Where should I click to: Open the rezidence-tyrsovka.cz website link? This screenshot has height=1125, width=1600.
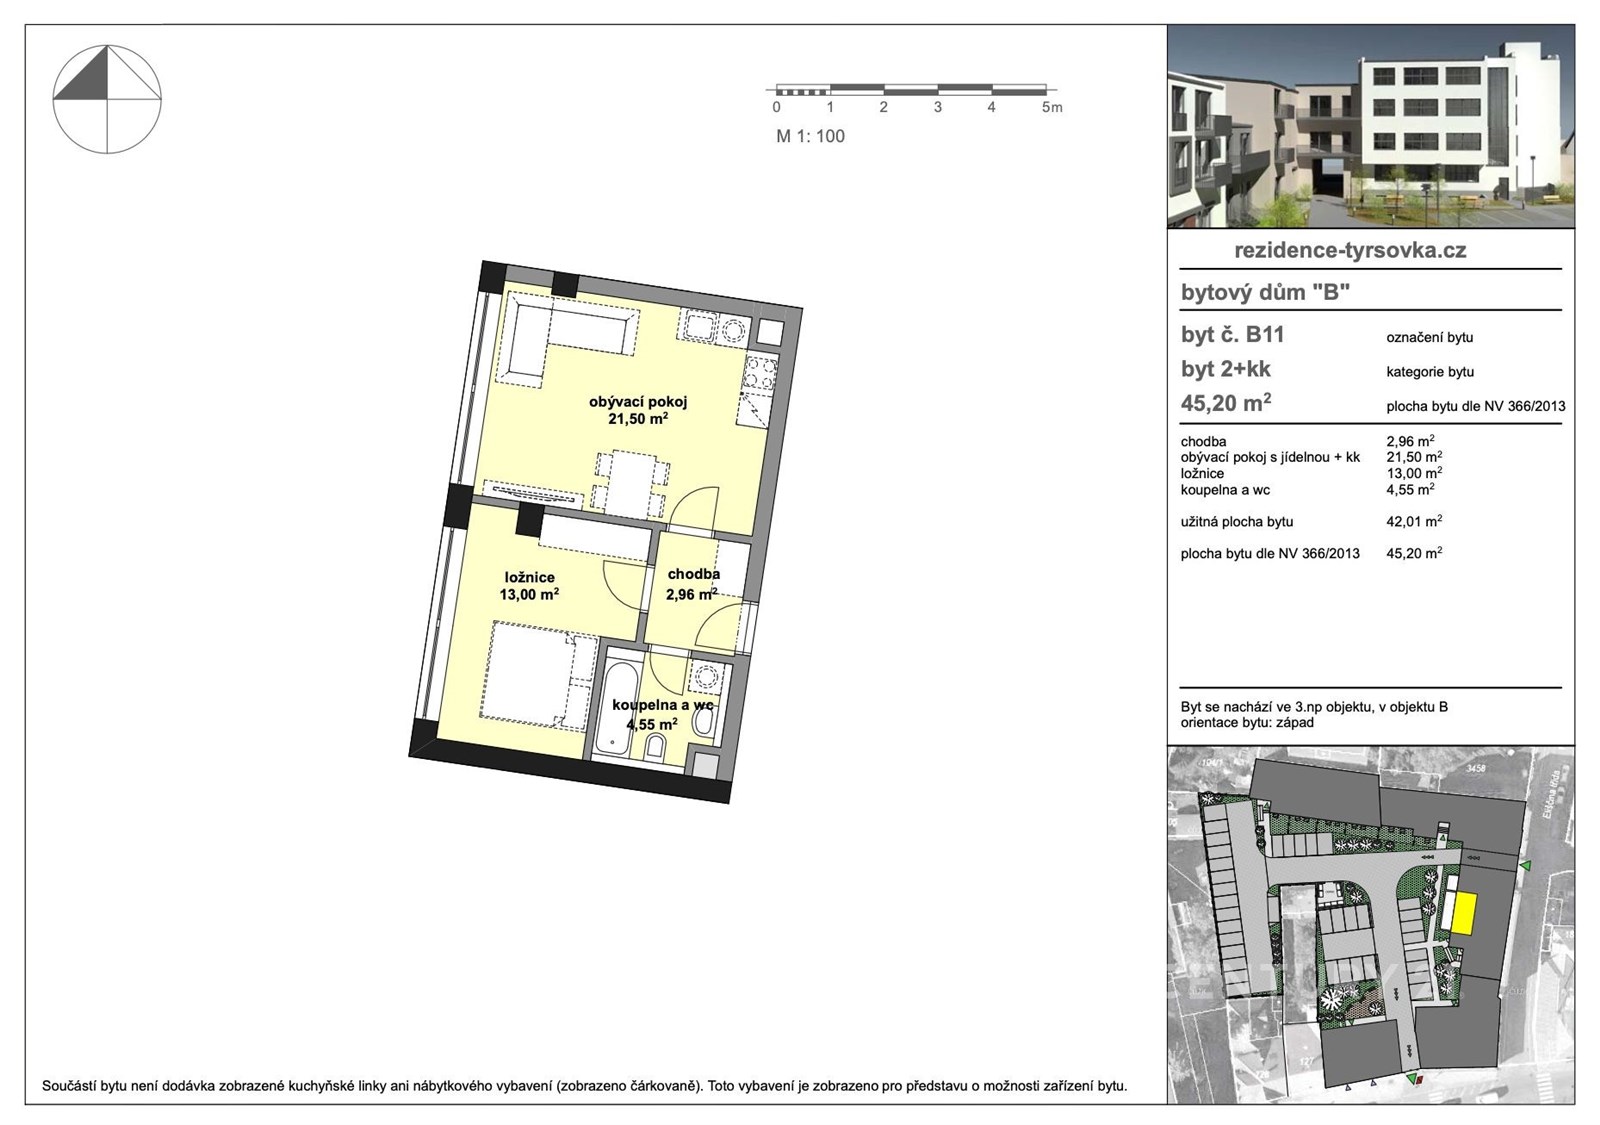click(1349, 251)
